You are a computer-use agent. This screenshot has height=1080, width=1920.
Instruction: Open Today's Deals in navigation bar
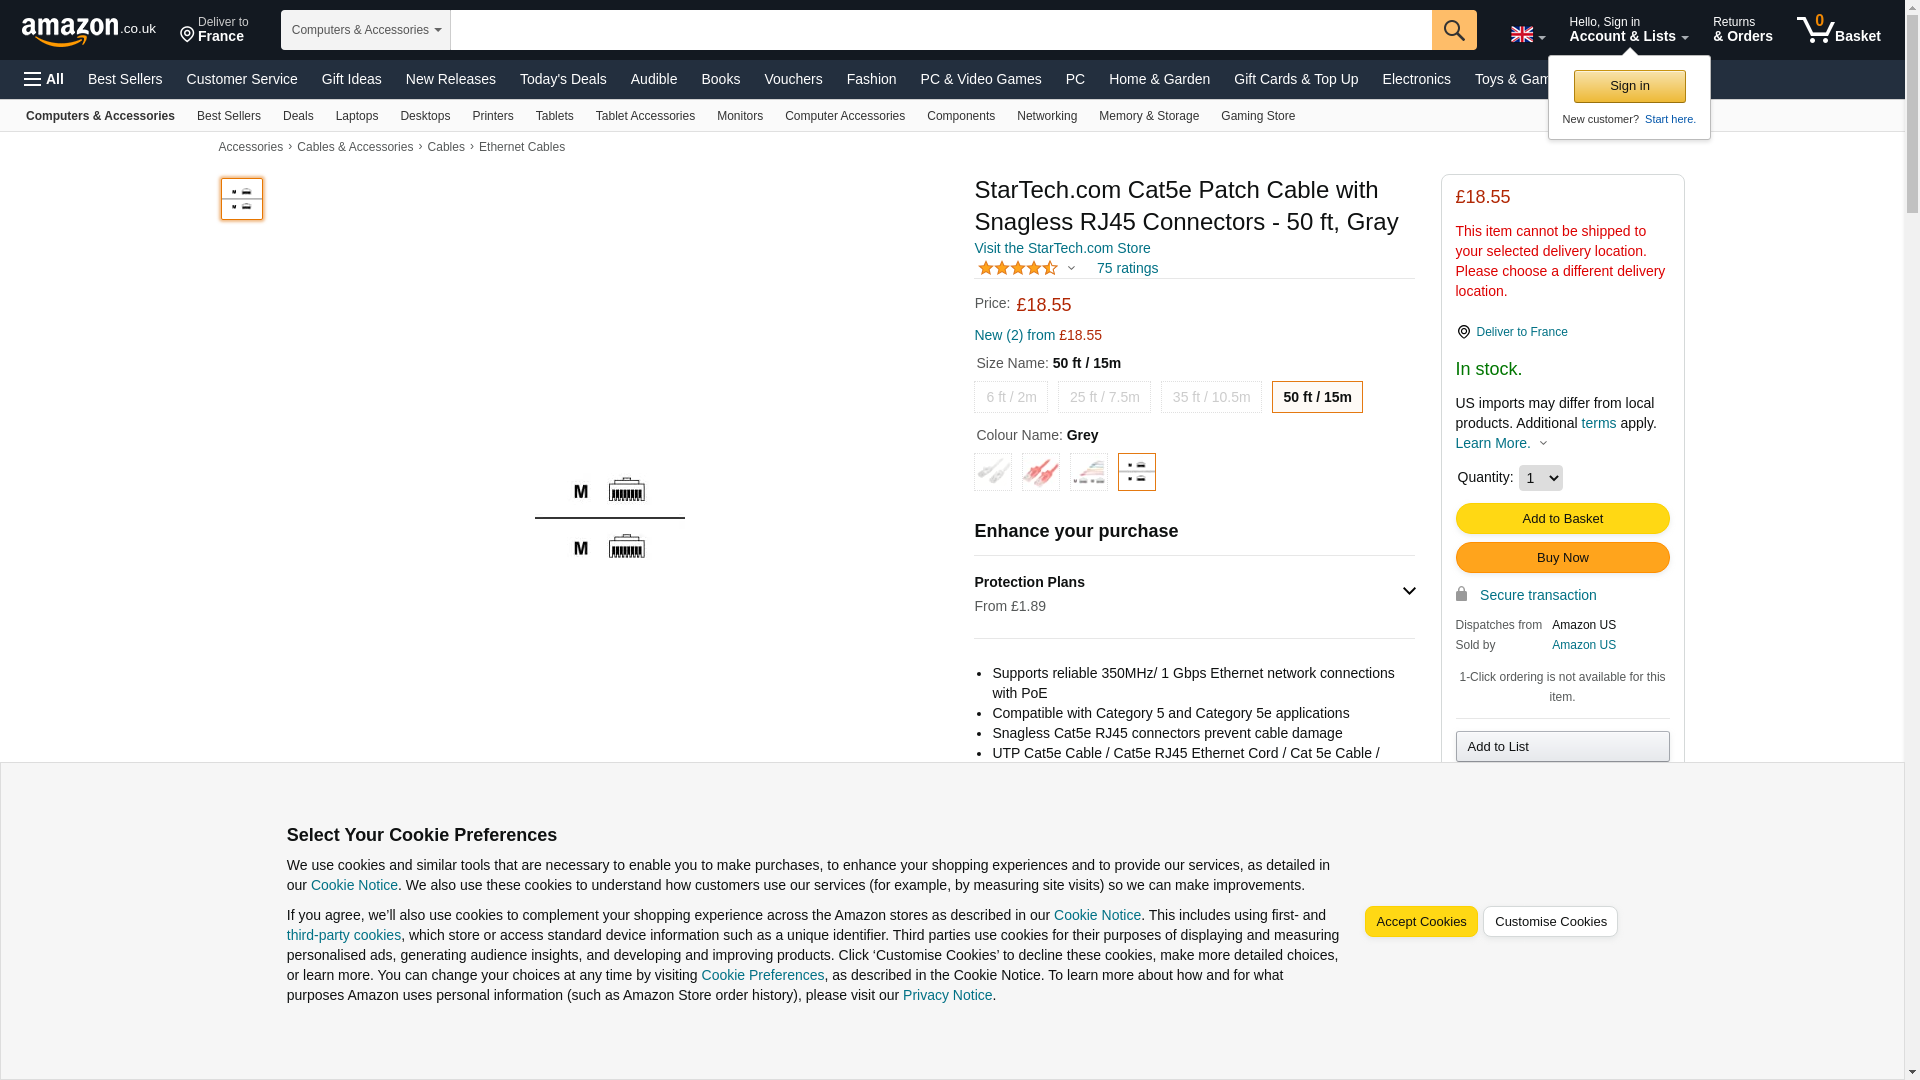(562, 79)
